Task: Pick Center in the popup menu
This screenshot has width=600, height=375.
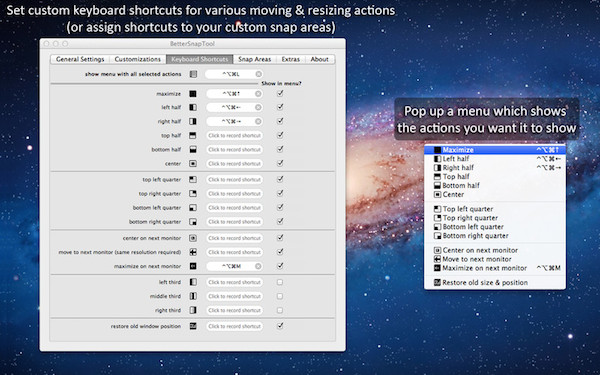Action: coord(495,194)
